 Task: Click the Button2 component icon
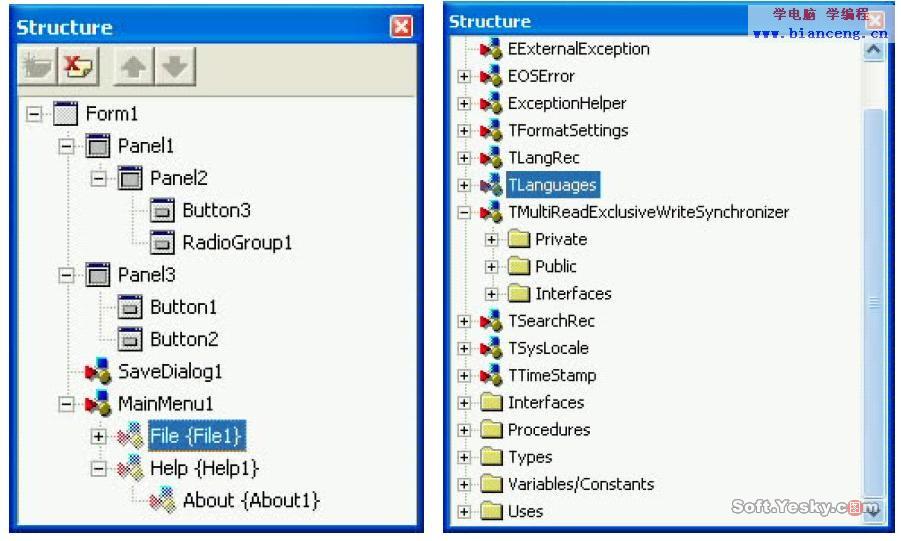[130, 339]
